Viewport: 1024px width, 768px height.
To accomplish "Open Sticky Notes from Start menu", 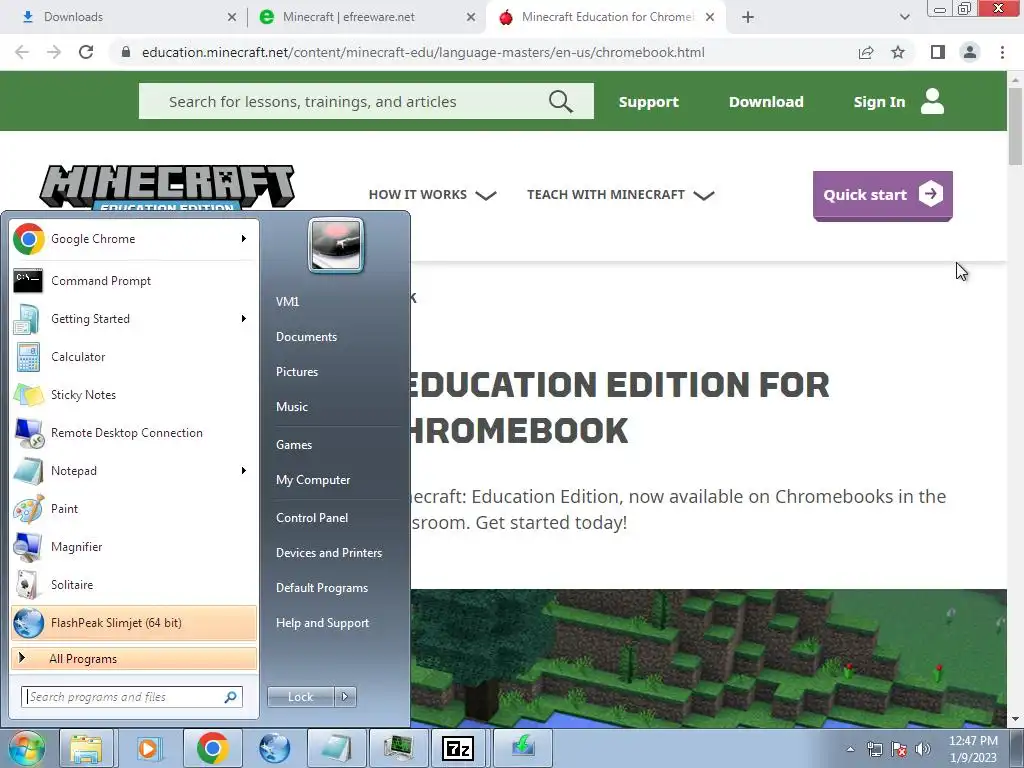I will (x=133, y=394).
